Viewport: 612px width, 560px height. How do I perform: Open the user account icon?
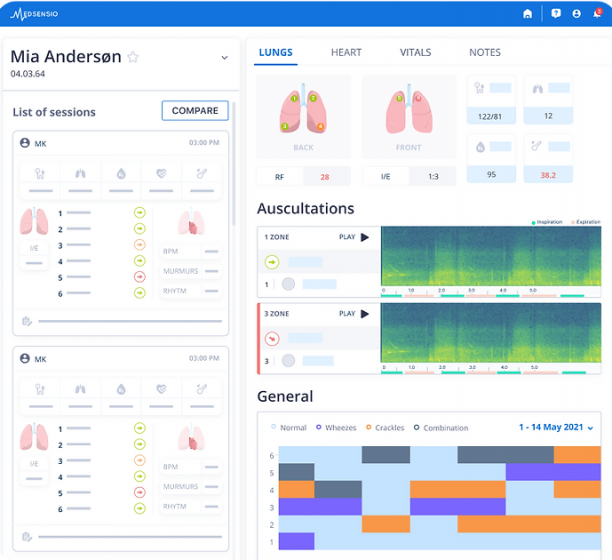pos(576,14)
